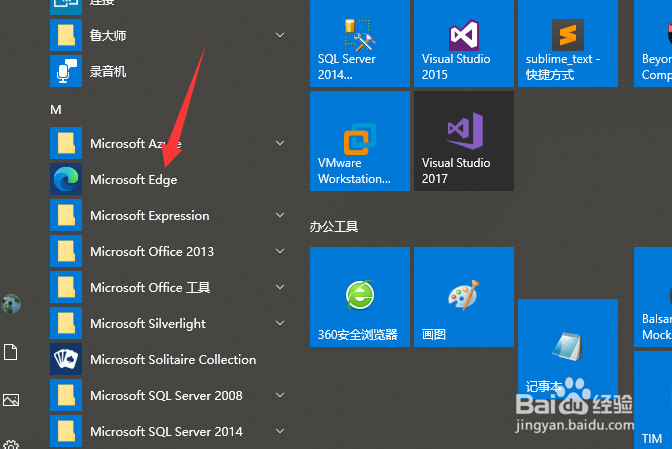Screen dimensions: 672x449
Task: Select the 录音机 label
Action: point(108,71)
